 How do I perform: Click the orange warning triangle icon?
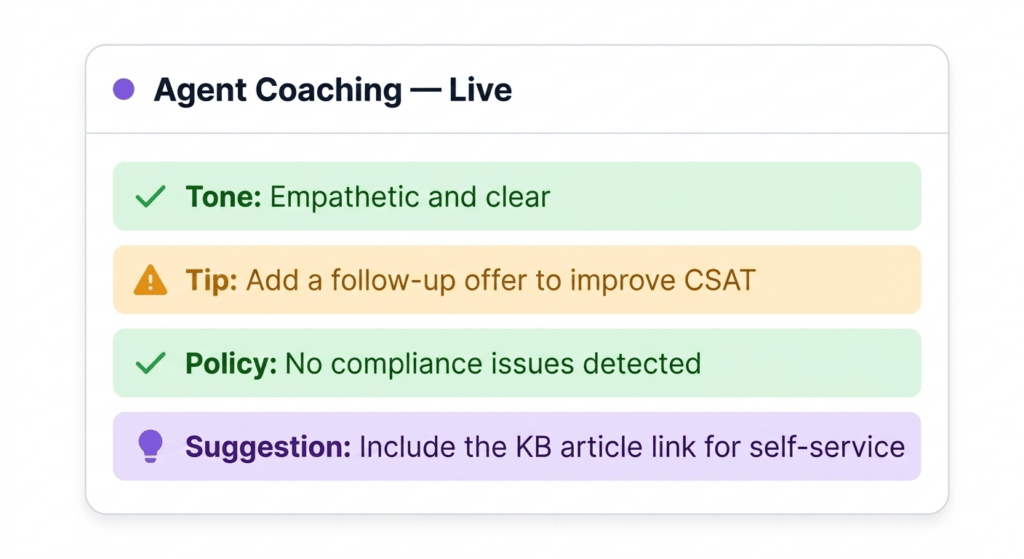tap(150, 280)
